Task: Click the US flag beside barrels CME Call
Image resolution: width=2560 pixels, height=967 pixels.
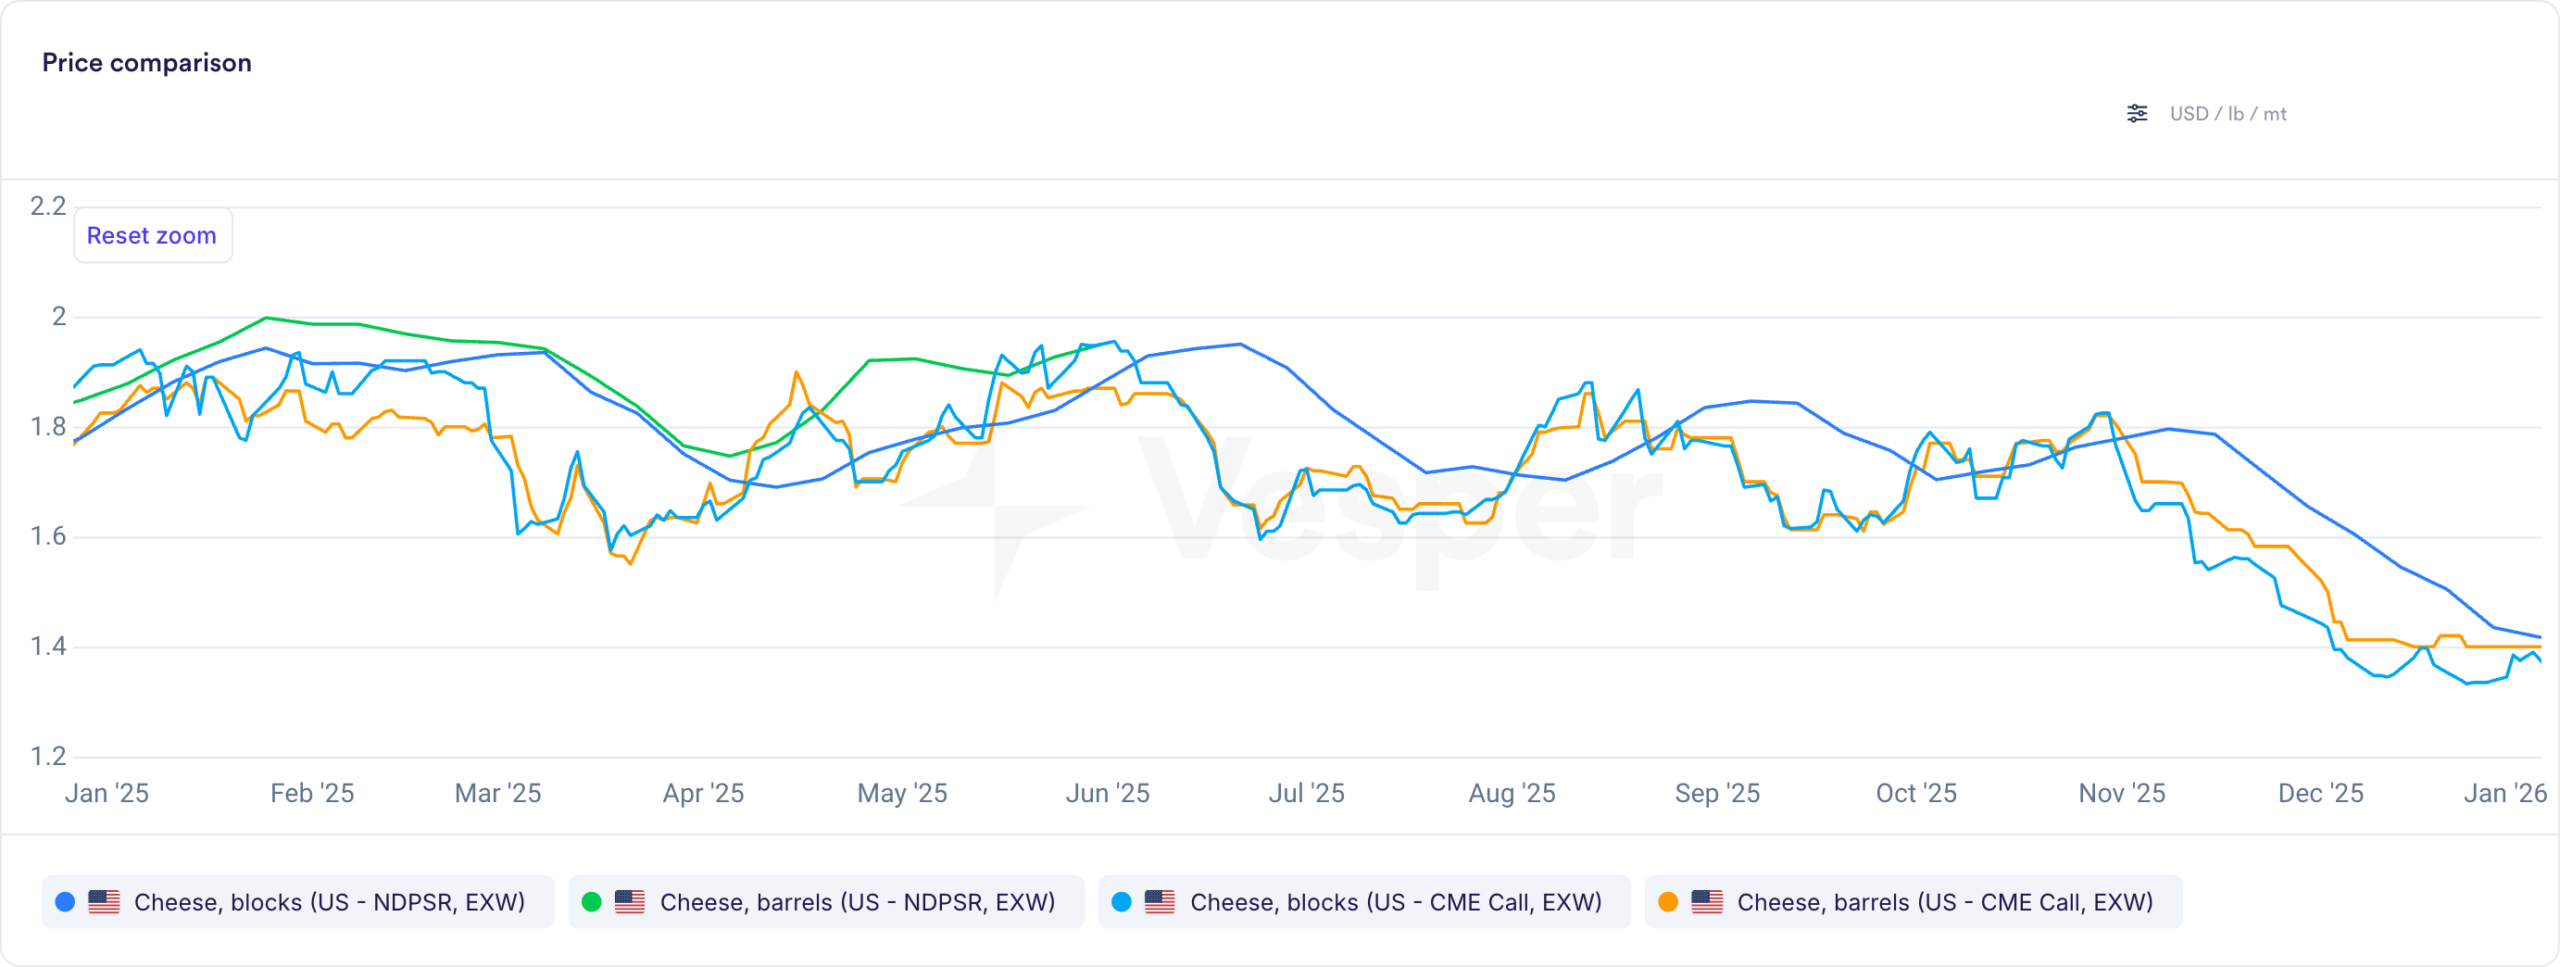Action: 1707,902
